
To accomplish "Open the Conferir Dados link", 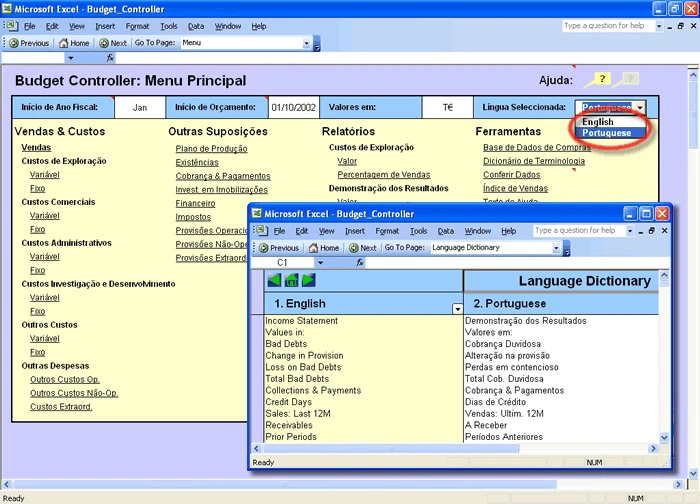I will (512, 175).
